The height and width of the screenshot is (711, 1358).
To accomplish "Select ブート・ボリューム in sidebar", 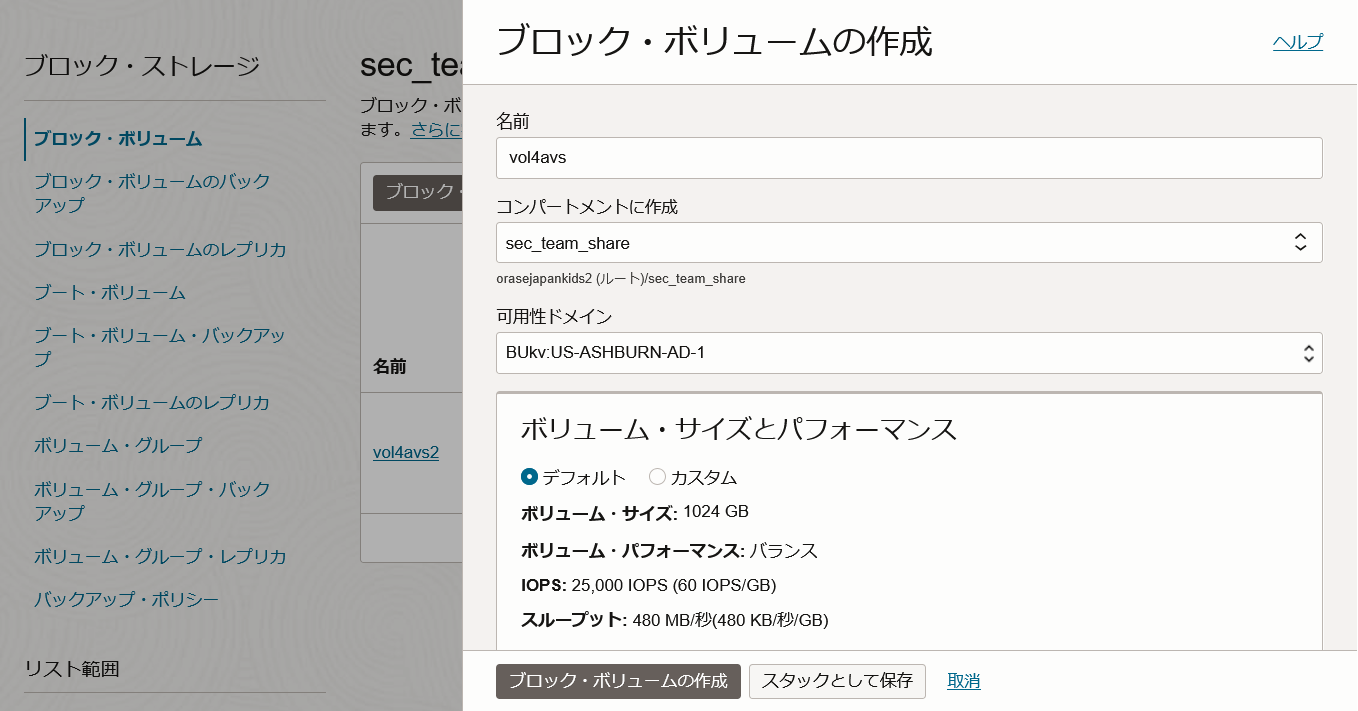I will (x=110, y=293).
